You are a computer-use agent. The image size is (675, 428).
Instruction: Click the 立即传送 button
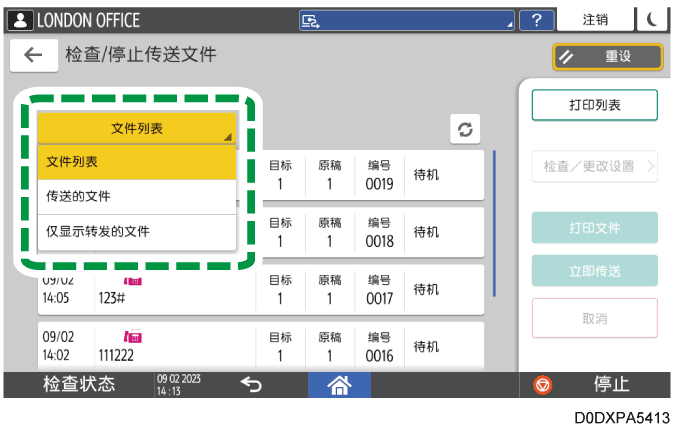click(594, 271)
